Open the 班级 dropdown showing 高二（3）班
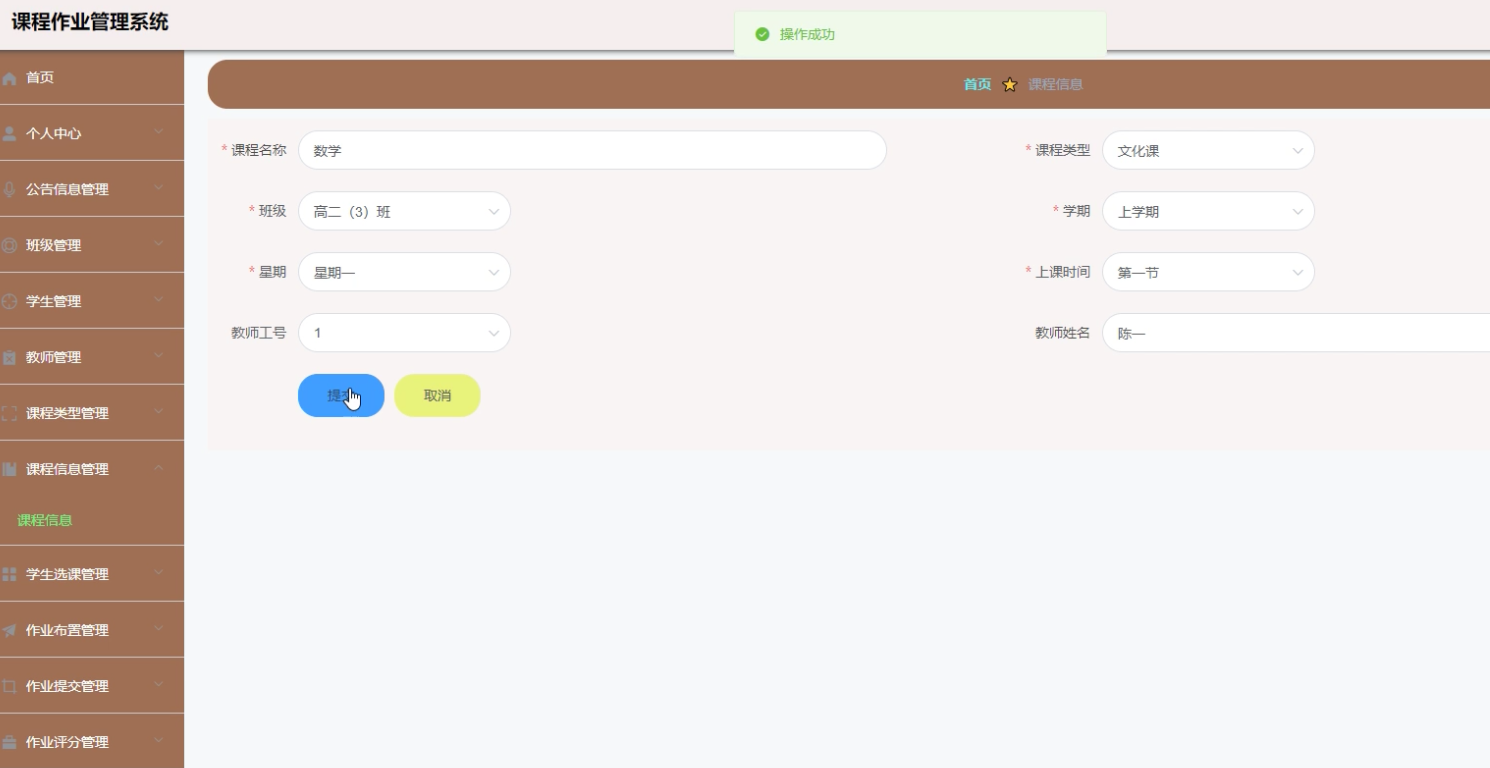This screenshot has width=1490, height=768. coord(404,212)
